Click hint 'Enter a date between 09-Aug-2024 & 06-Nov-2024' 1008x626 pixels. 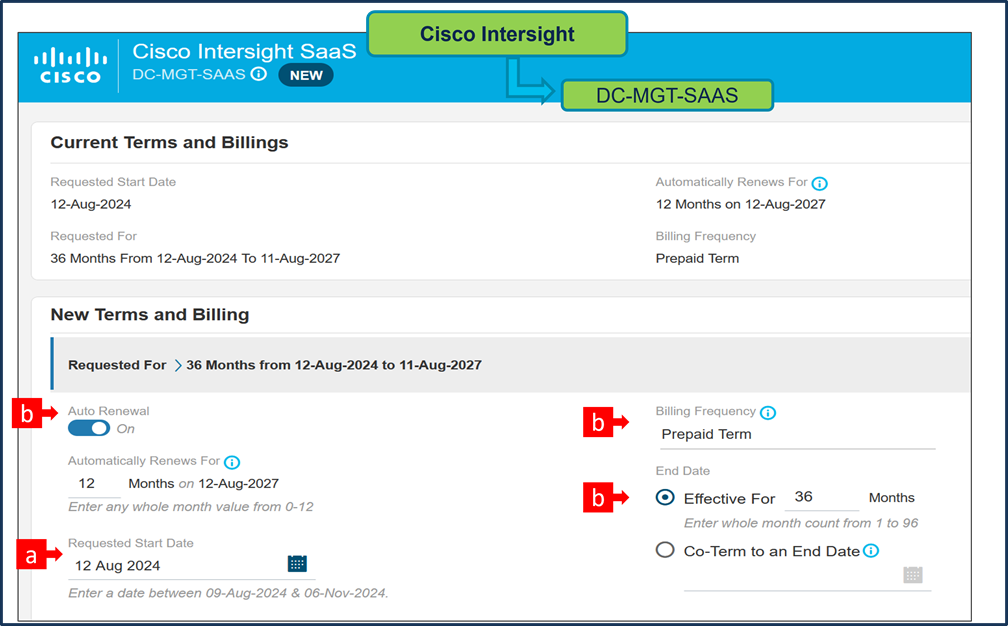[228, 593]
